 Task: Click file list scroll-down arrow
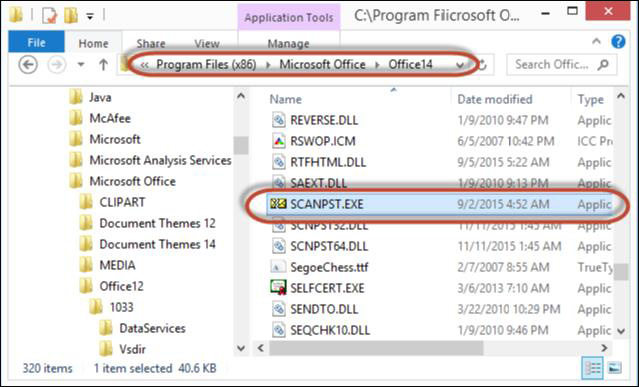click(x=621, y=331)
